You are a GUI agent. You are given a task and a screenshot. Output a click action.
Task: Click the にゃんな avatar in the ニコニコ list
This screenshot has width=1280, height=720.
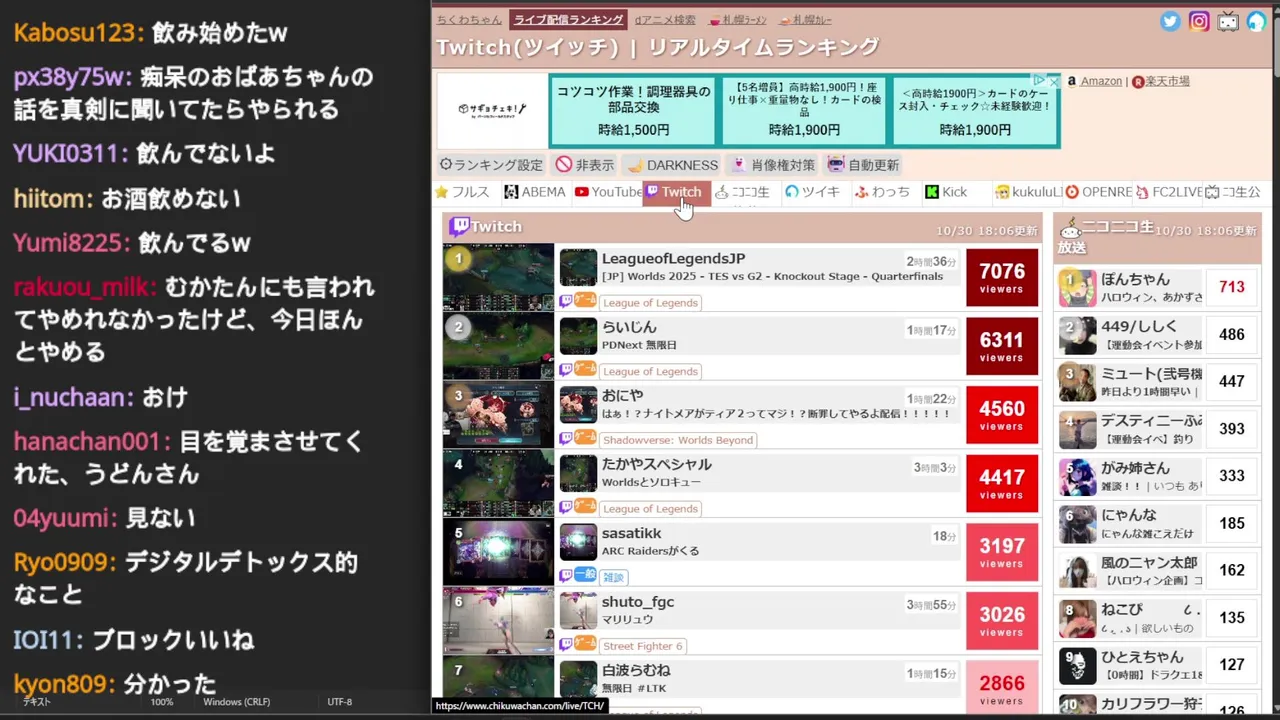(1078, 524)
